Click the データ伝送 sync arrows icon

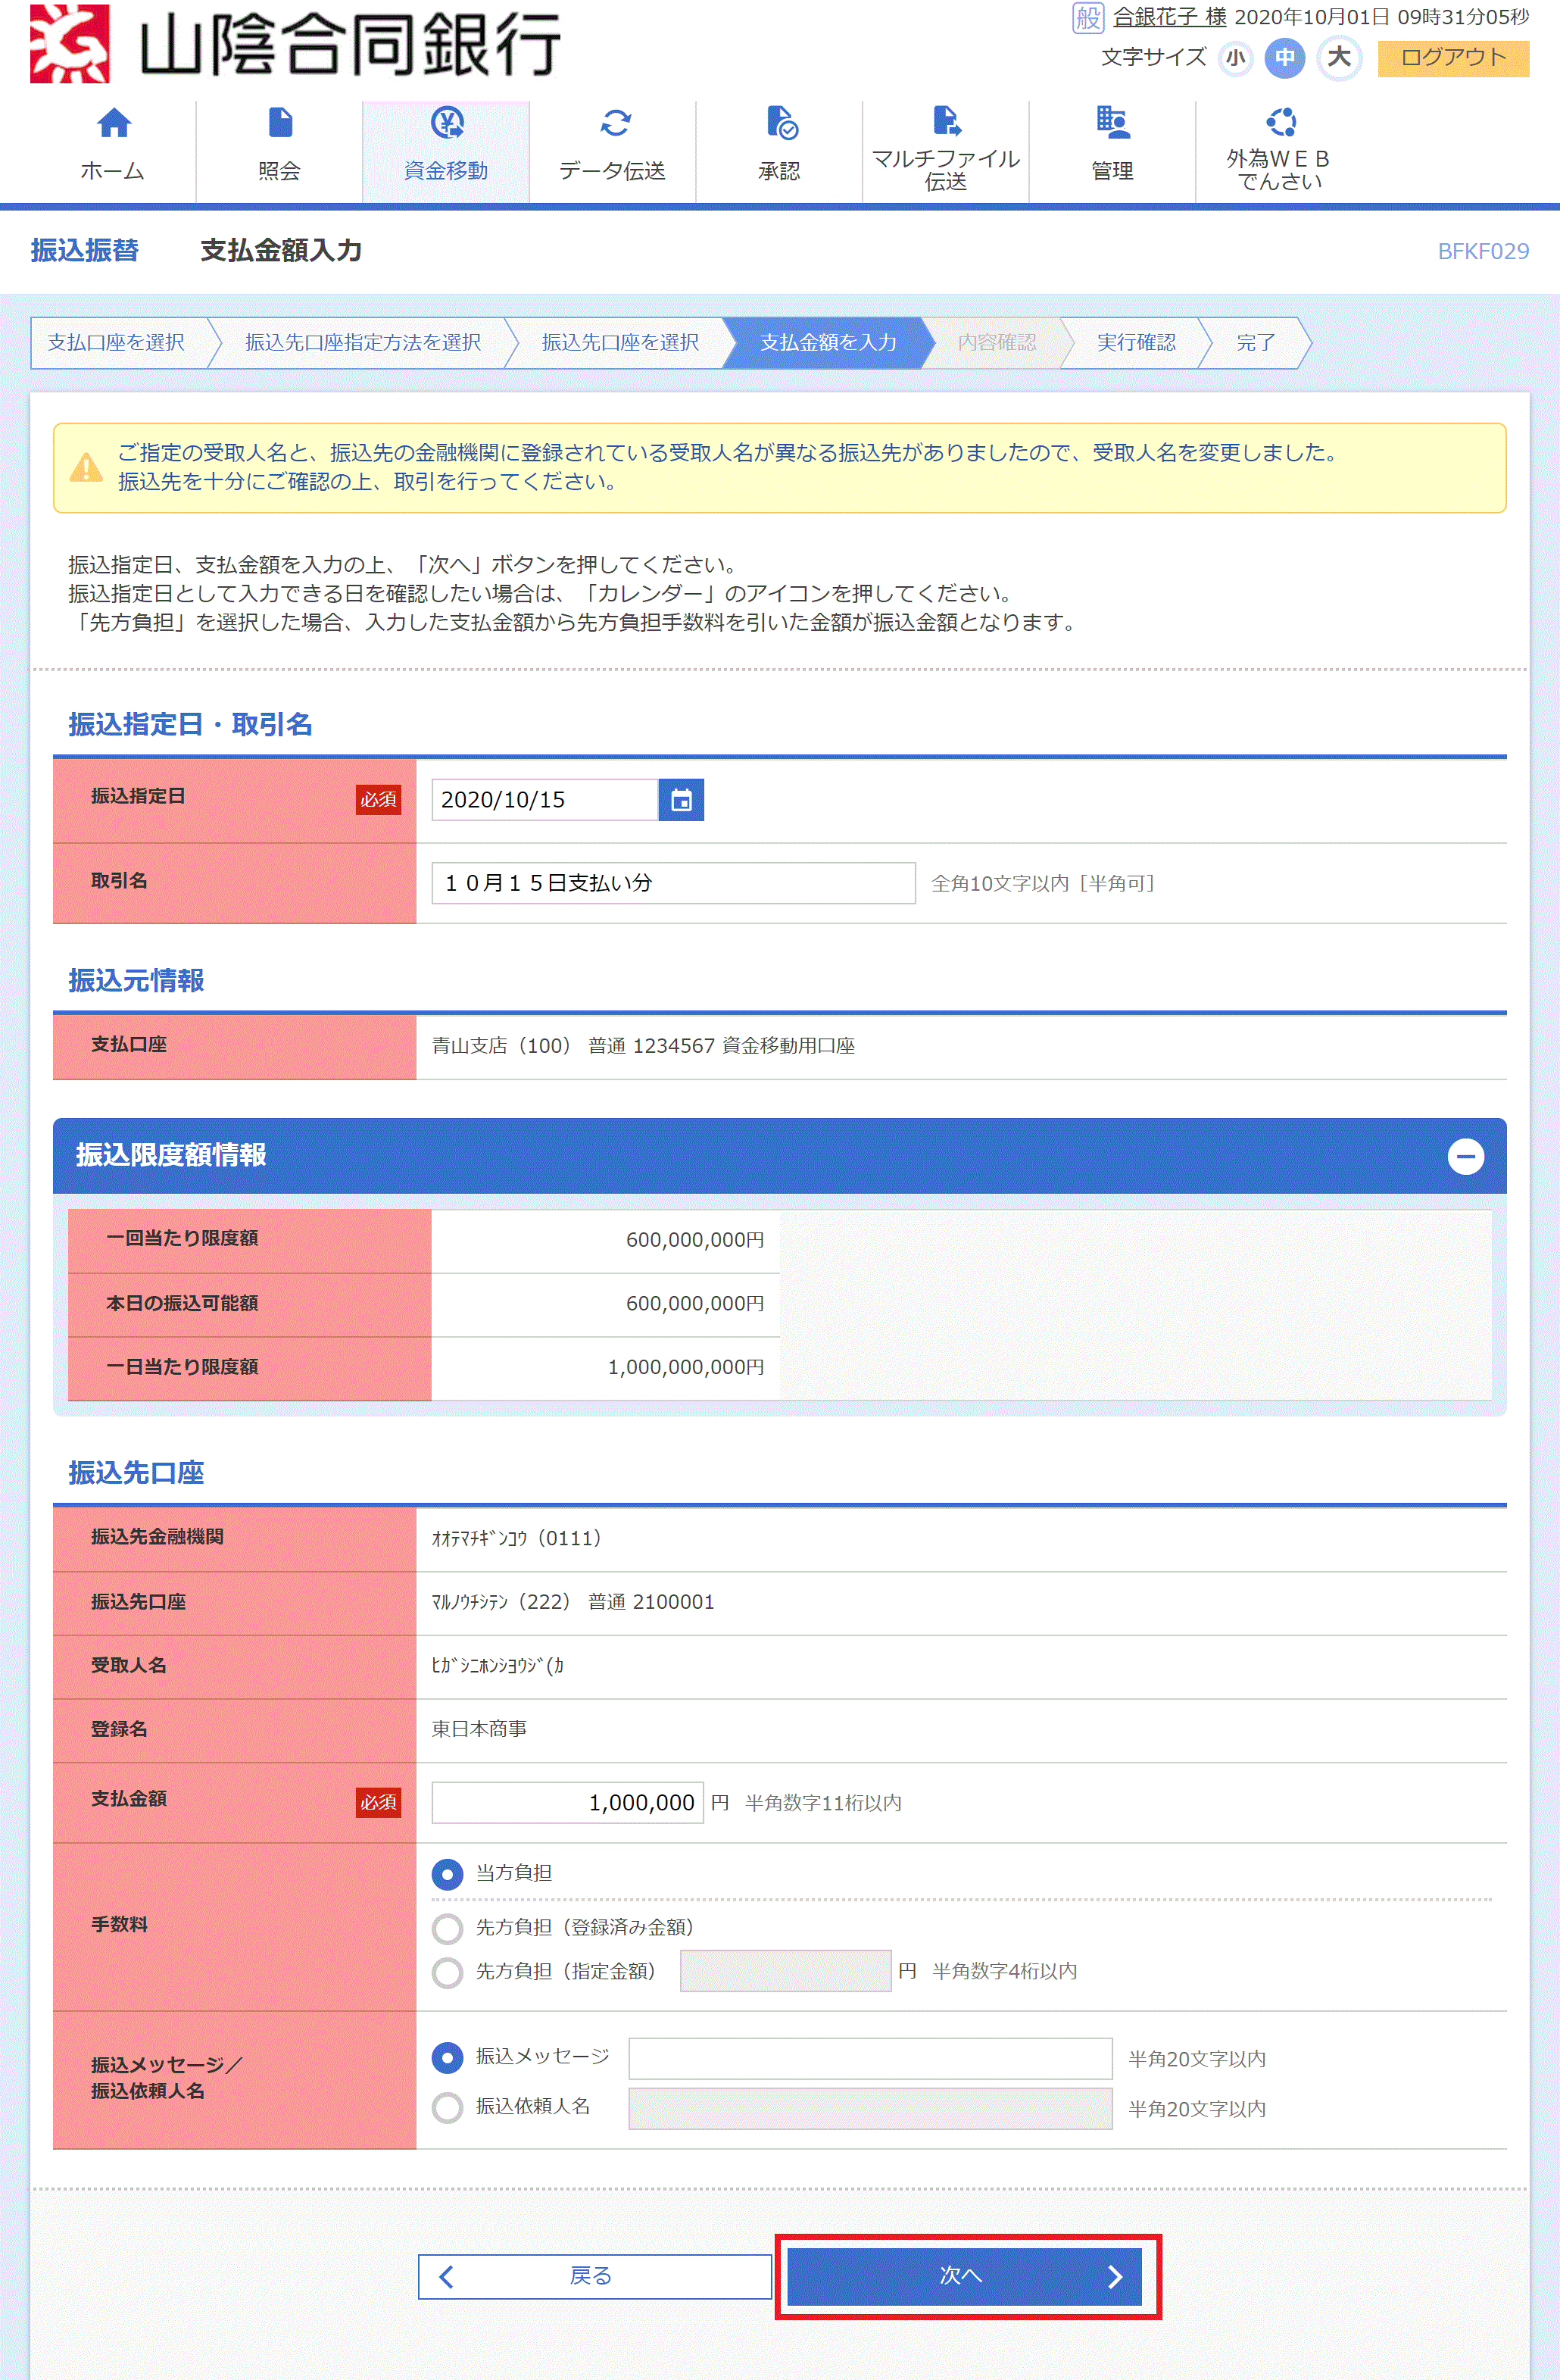coord(614,123)
